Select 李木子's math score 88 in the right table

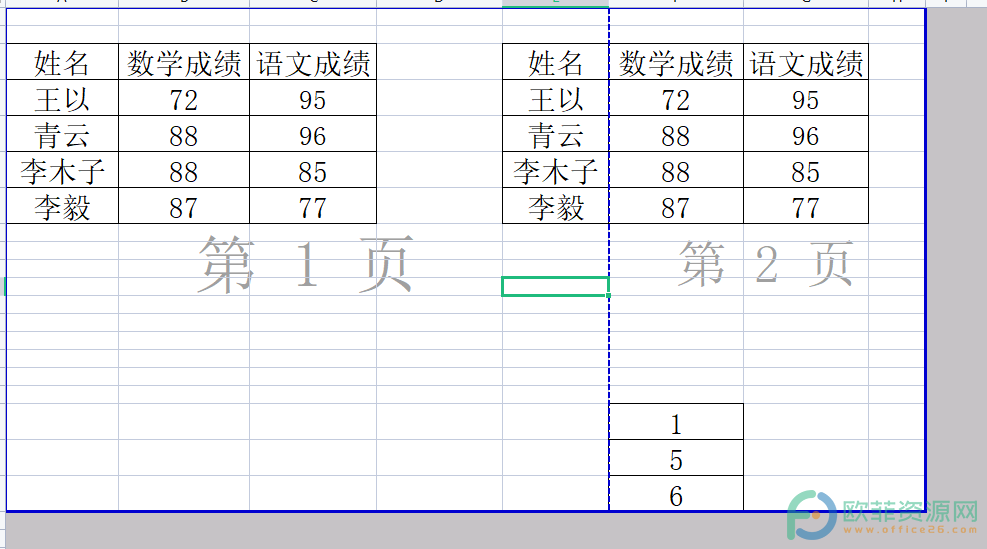(x=676, y=169)
